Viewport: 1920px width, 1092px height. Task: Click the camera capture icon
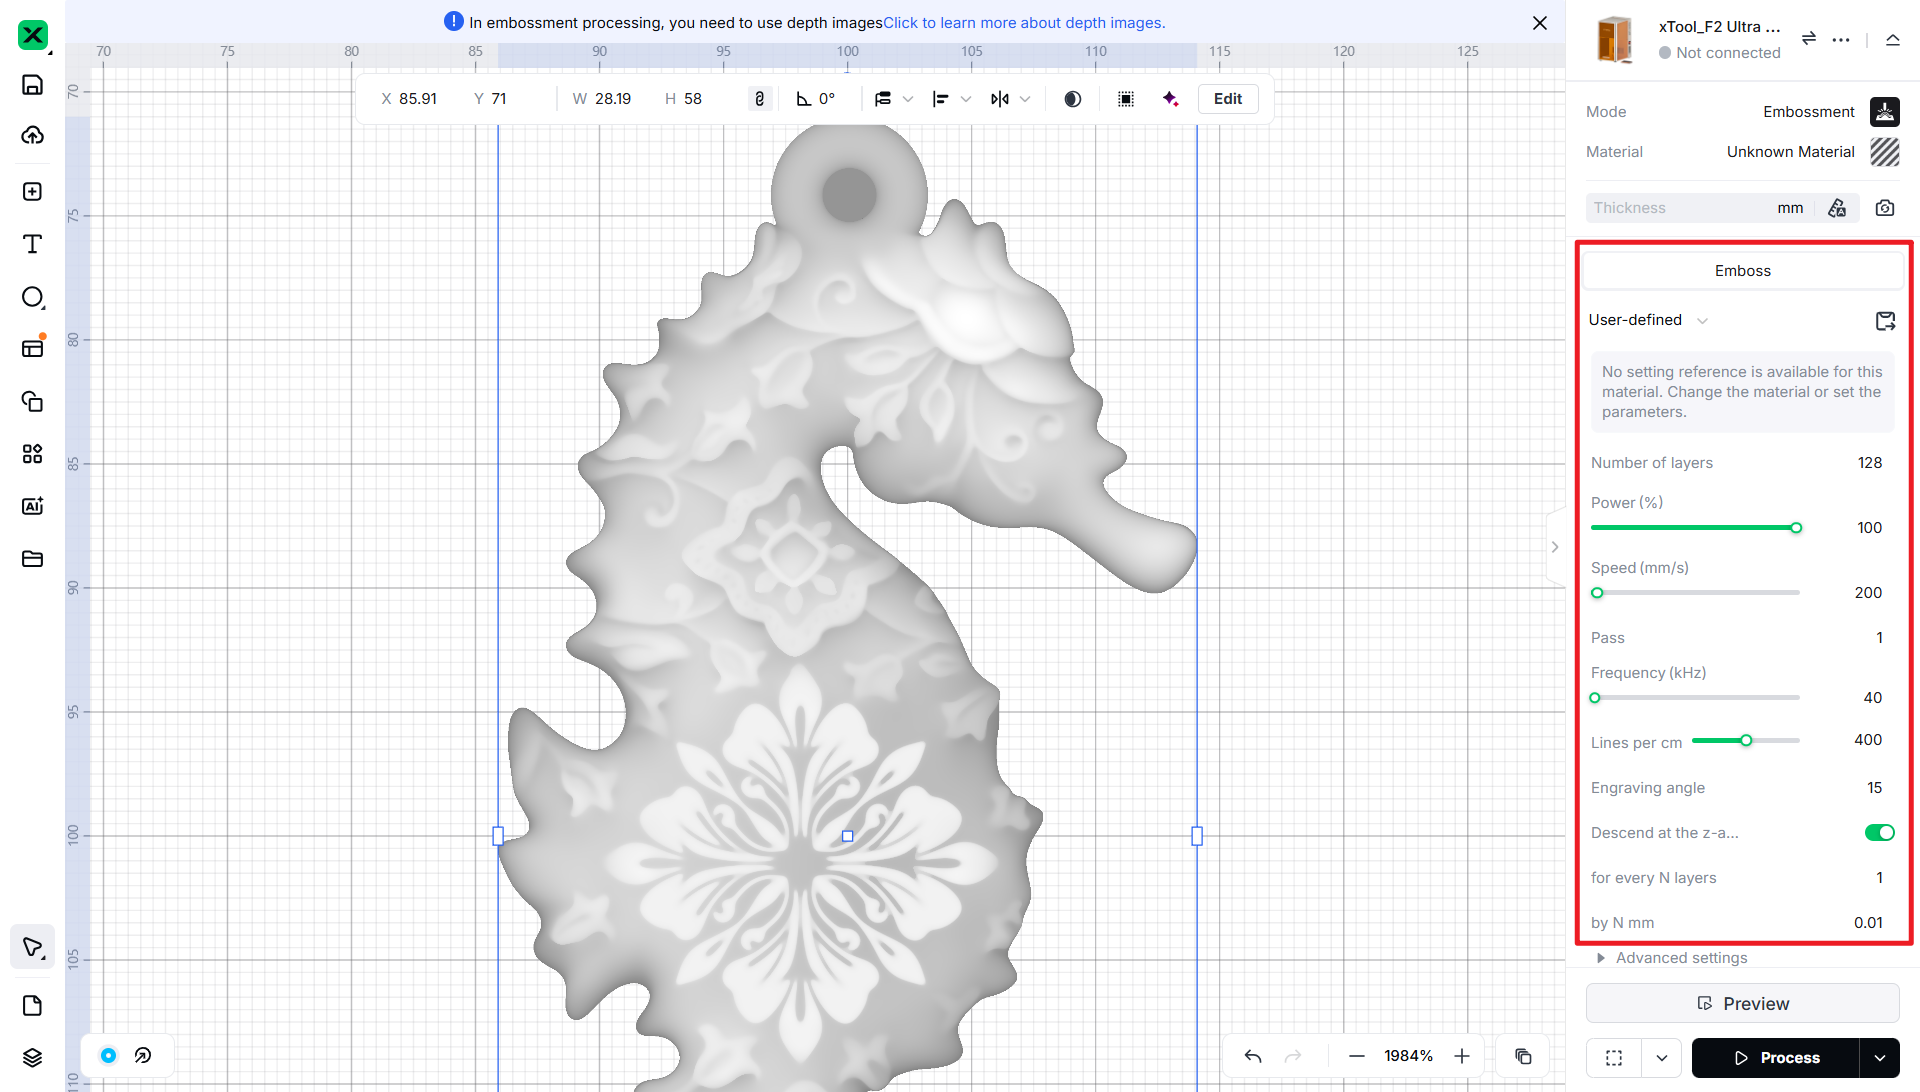pos(1885,208)
